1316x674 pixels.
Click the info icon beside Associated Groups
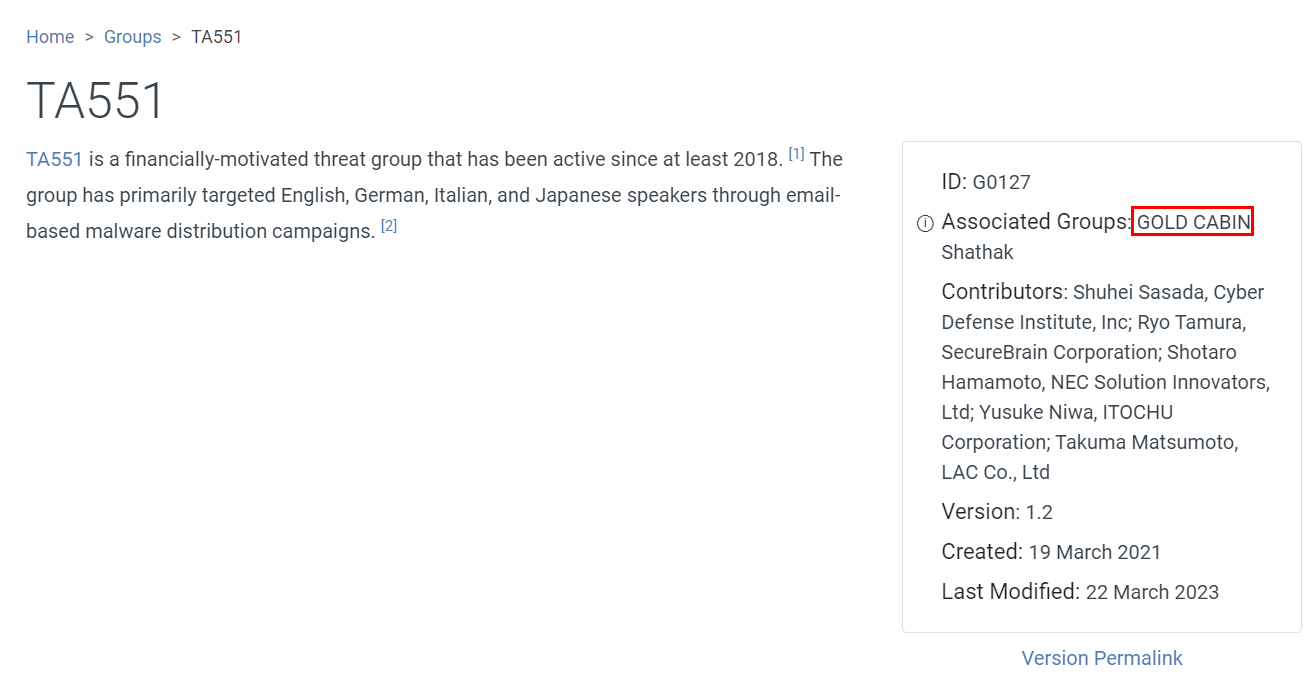(925, 223)
